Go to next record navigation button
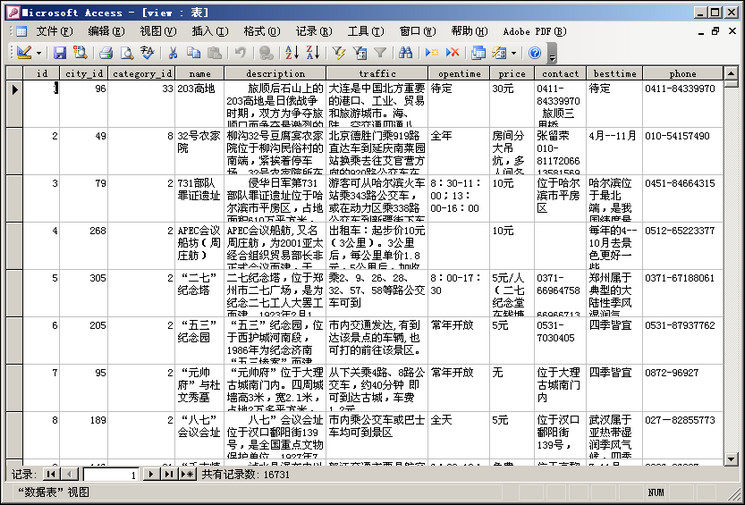Image resolution: width=745 pixels, height=505 pixels. [x=151, y=474]
